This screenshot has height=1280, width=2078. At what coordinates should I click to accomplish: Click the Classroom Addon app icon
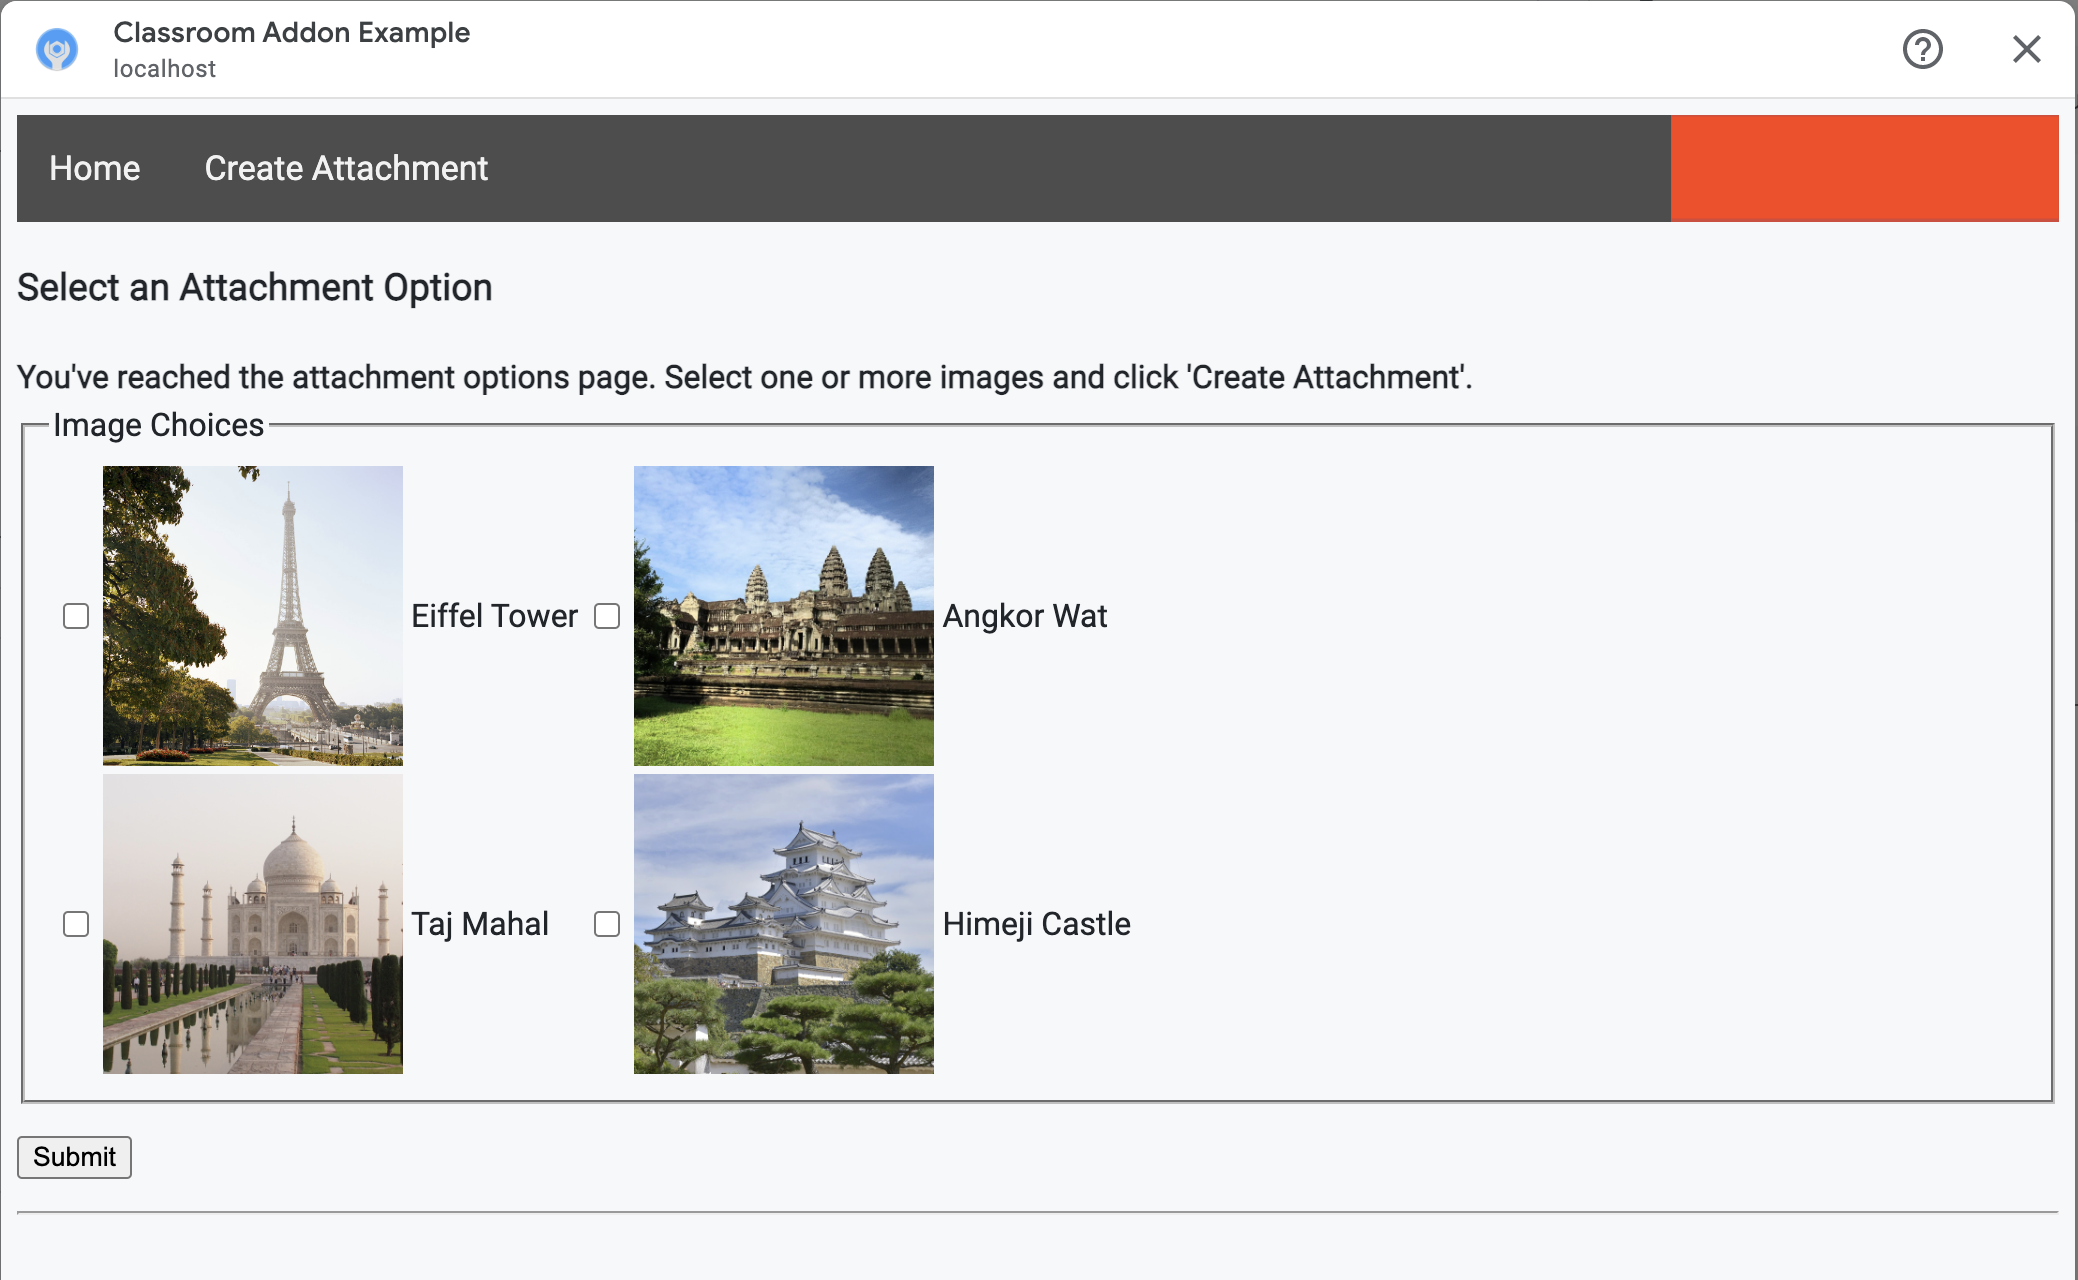point(55,49)
